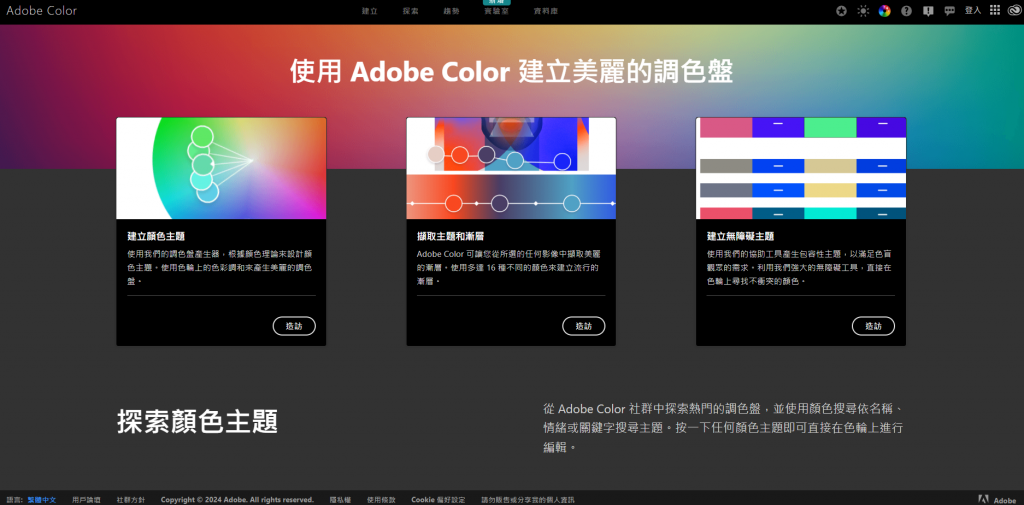Screen dimensions: 1024x505
Task: Click the gradient extraction card thumbnail
Action: (511, 168)
